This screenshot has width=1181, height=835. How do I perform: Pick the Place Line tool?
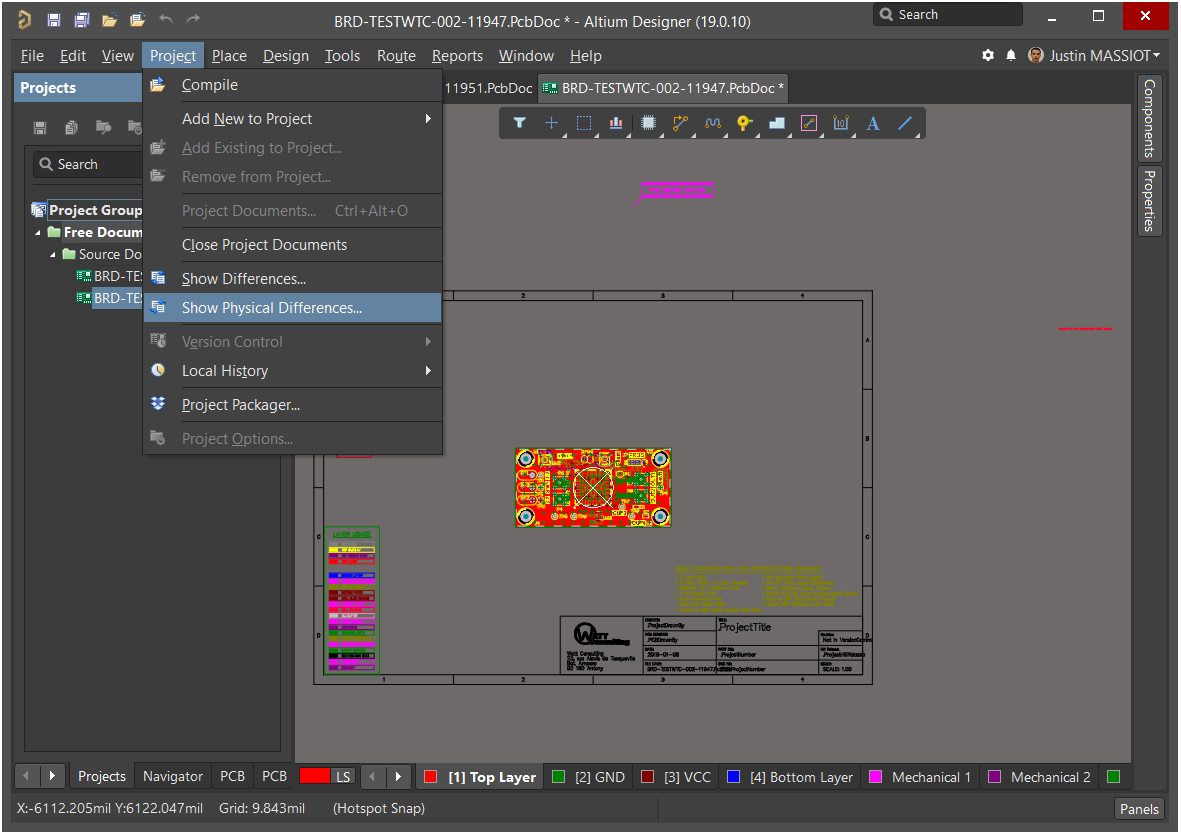[x=905, y=123]
